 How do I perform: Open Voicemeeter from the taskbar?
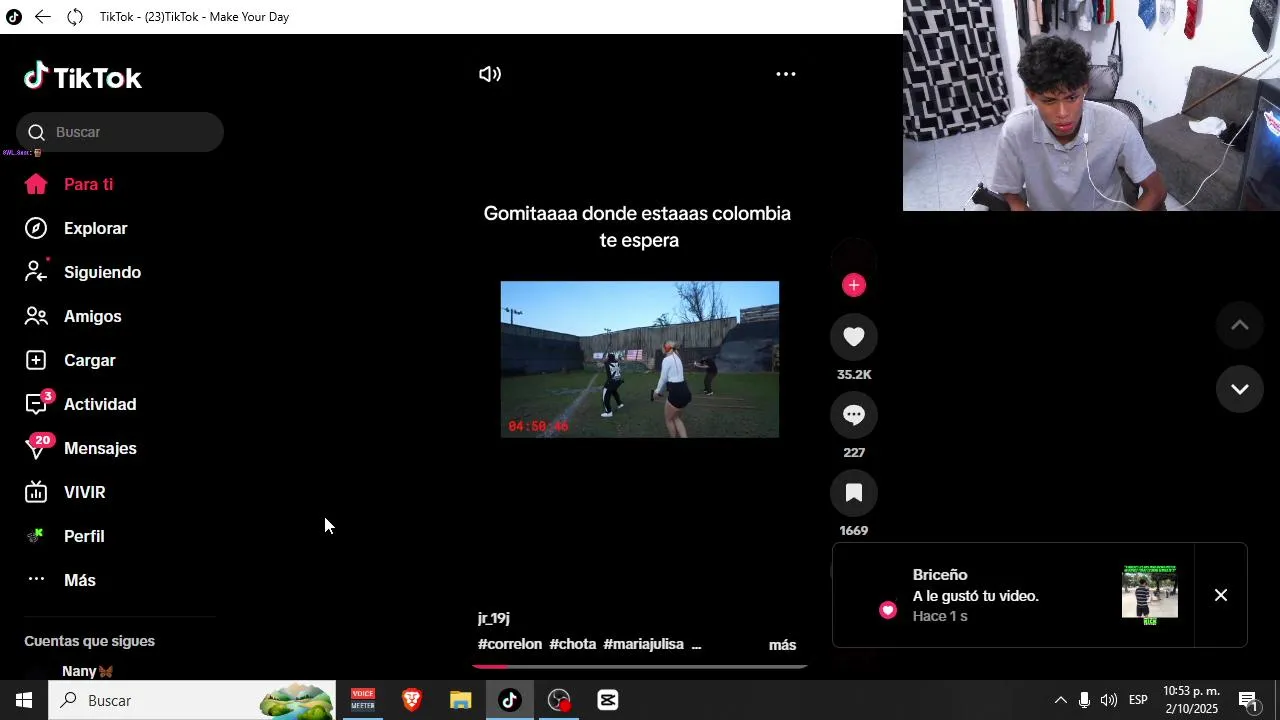pos(363,700)
